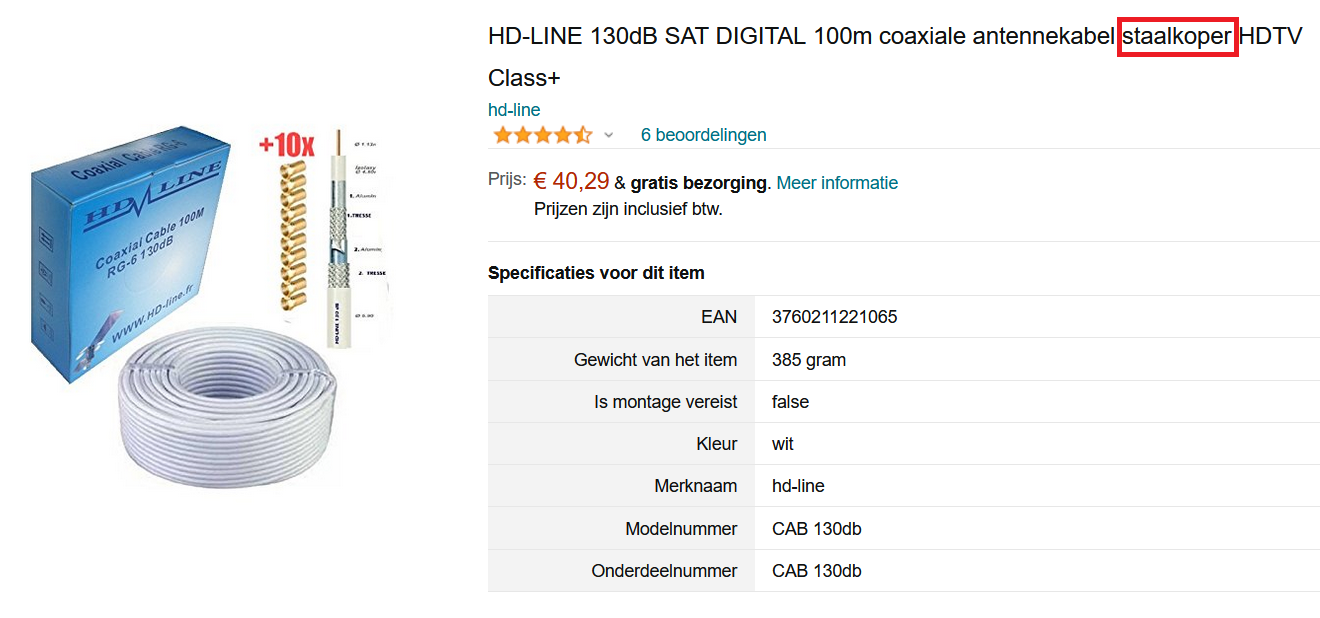Click the Merknaam value hd-line
Screen dimensions: 1320x618
[798, 487]
